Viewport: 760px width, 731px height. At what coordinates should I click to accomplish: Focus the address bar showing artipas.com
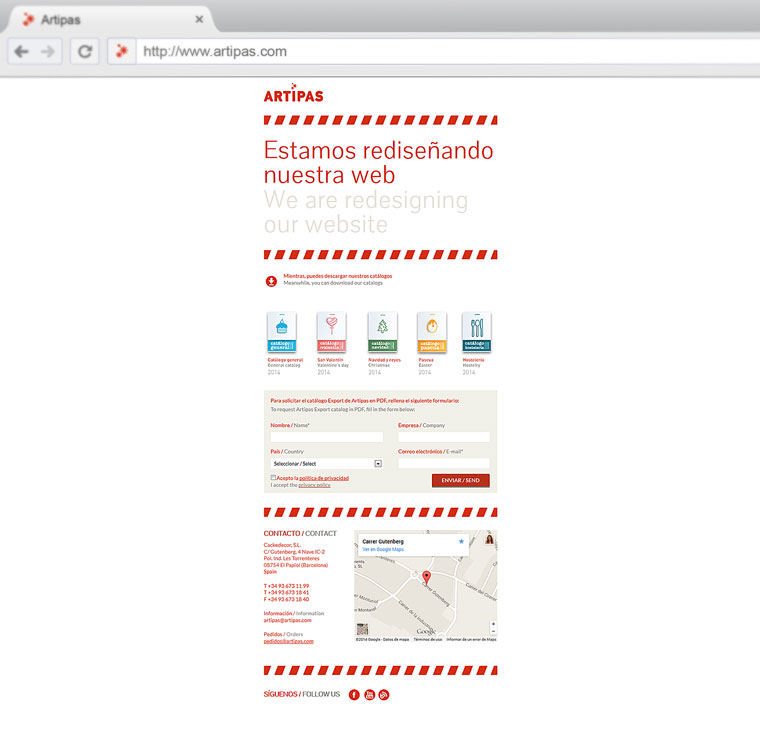tap(446, 51)
